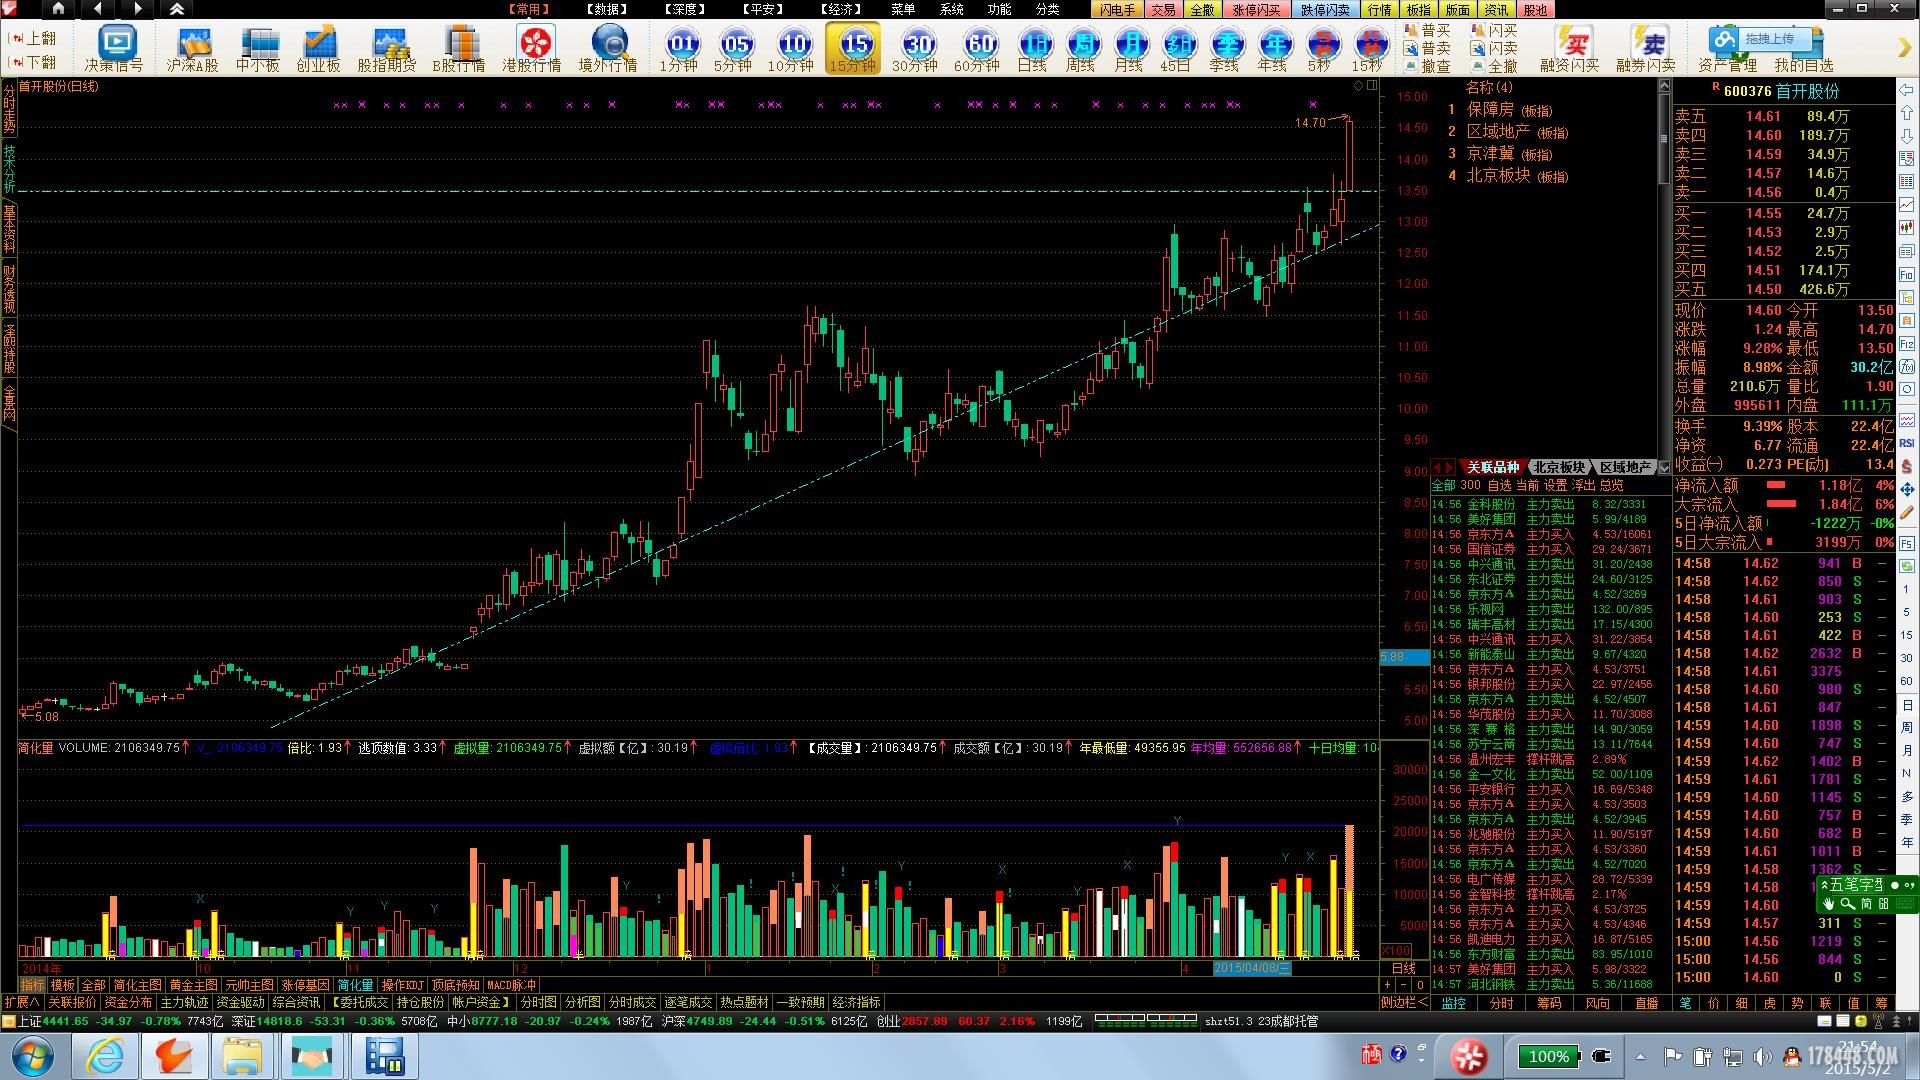Open the 基本资料 left sidebar tab
Viewport: 1920px width, 1080px height.
pos(9,228)
